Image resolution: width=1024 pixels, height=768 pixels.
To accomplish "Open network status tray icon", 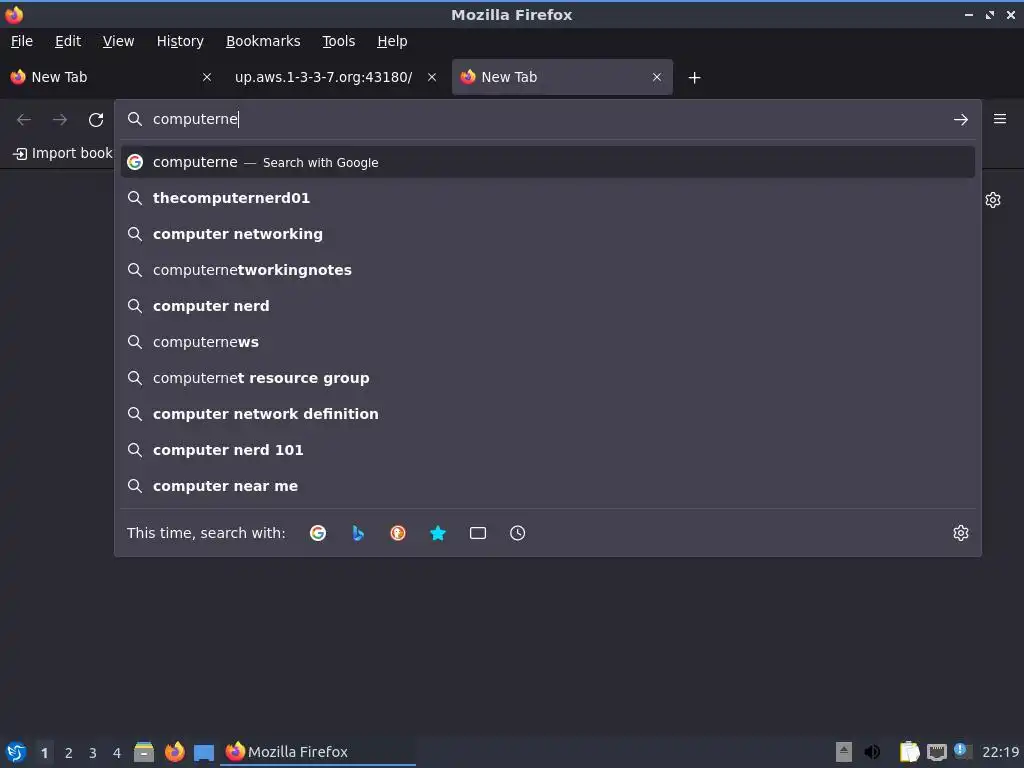I will (936, 752).
